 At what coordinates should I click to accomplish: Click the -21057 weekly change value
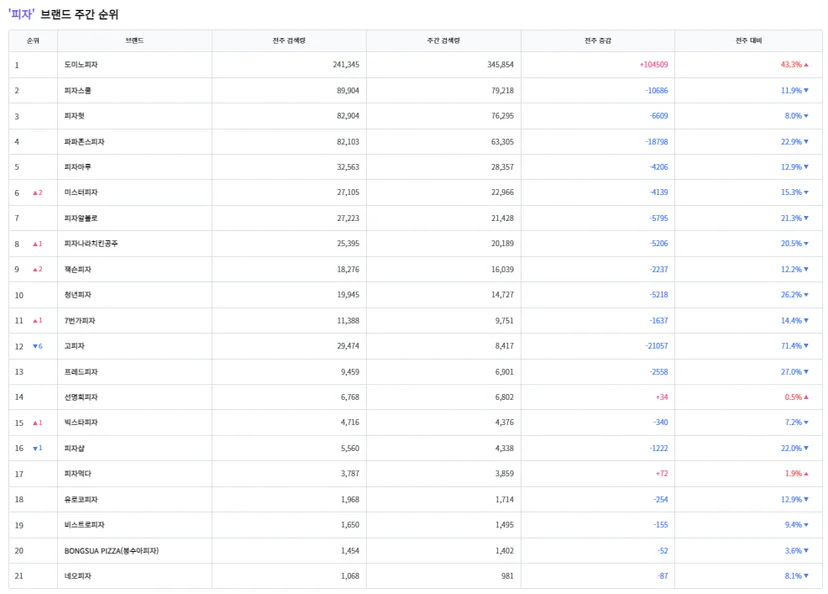coord(656,346)
